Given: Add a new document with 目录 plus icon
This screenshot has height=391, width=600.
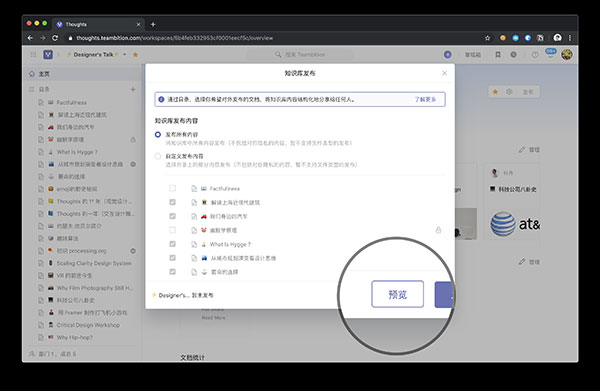Looking at the screenshot, I should 133,89.
